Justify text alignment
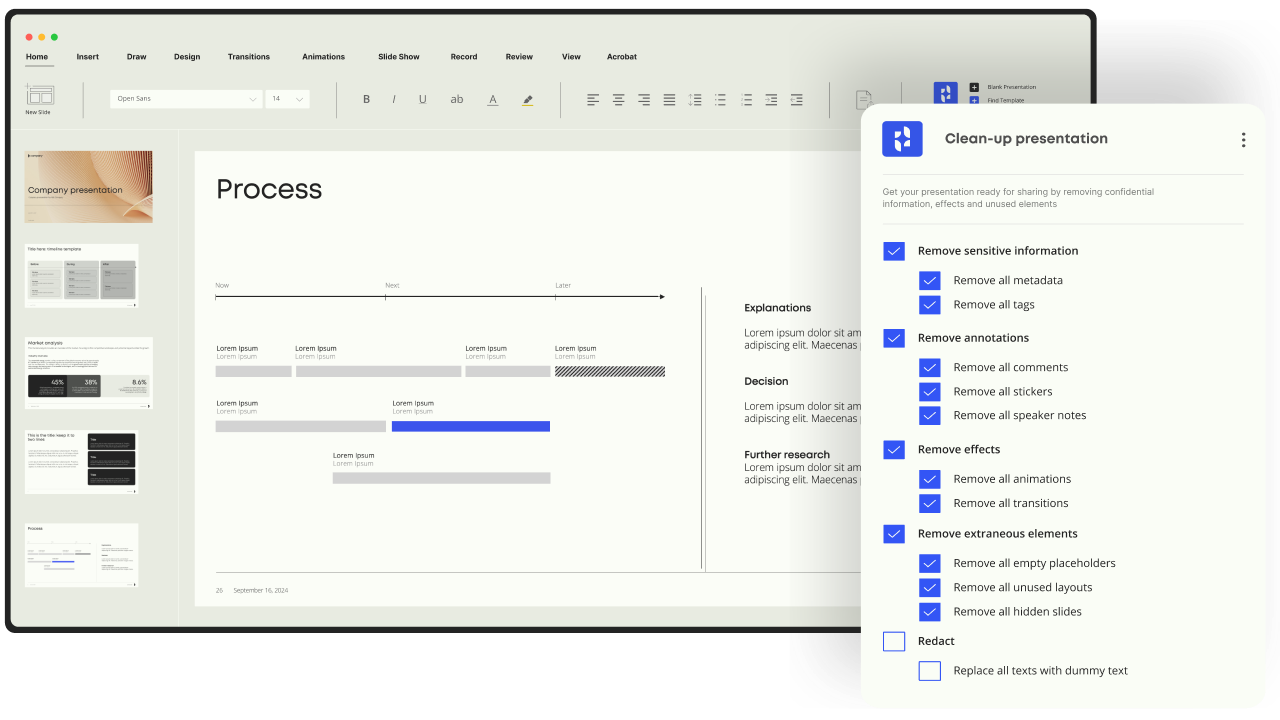Screen dimensions: 1280x720 coord(669,99)
